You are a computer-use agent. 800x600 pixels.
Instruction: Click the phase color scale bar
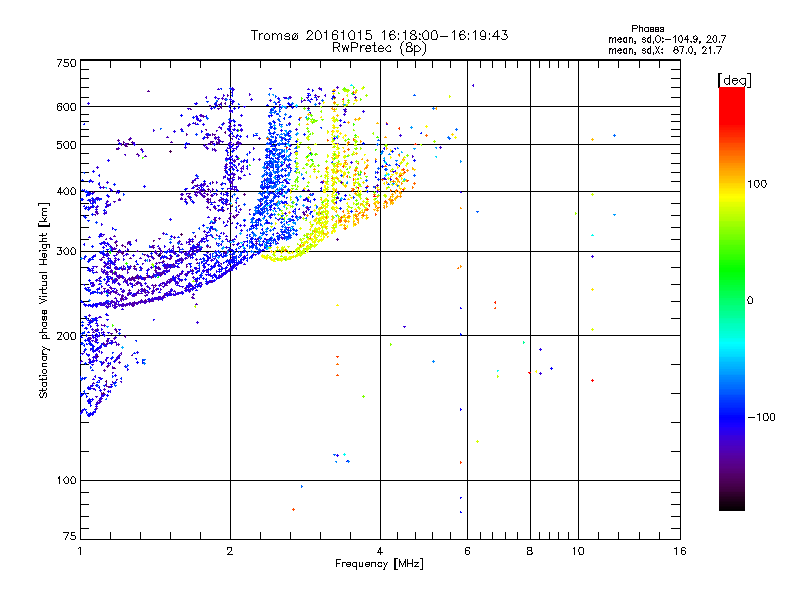click(x=732, y=298)
